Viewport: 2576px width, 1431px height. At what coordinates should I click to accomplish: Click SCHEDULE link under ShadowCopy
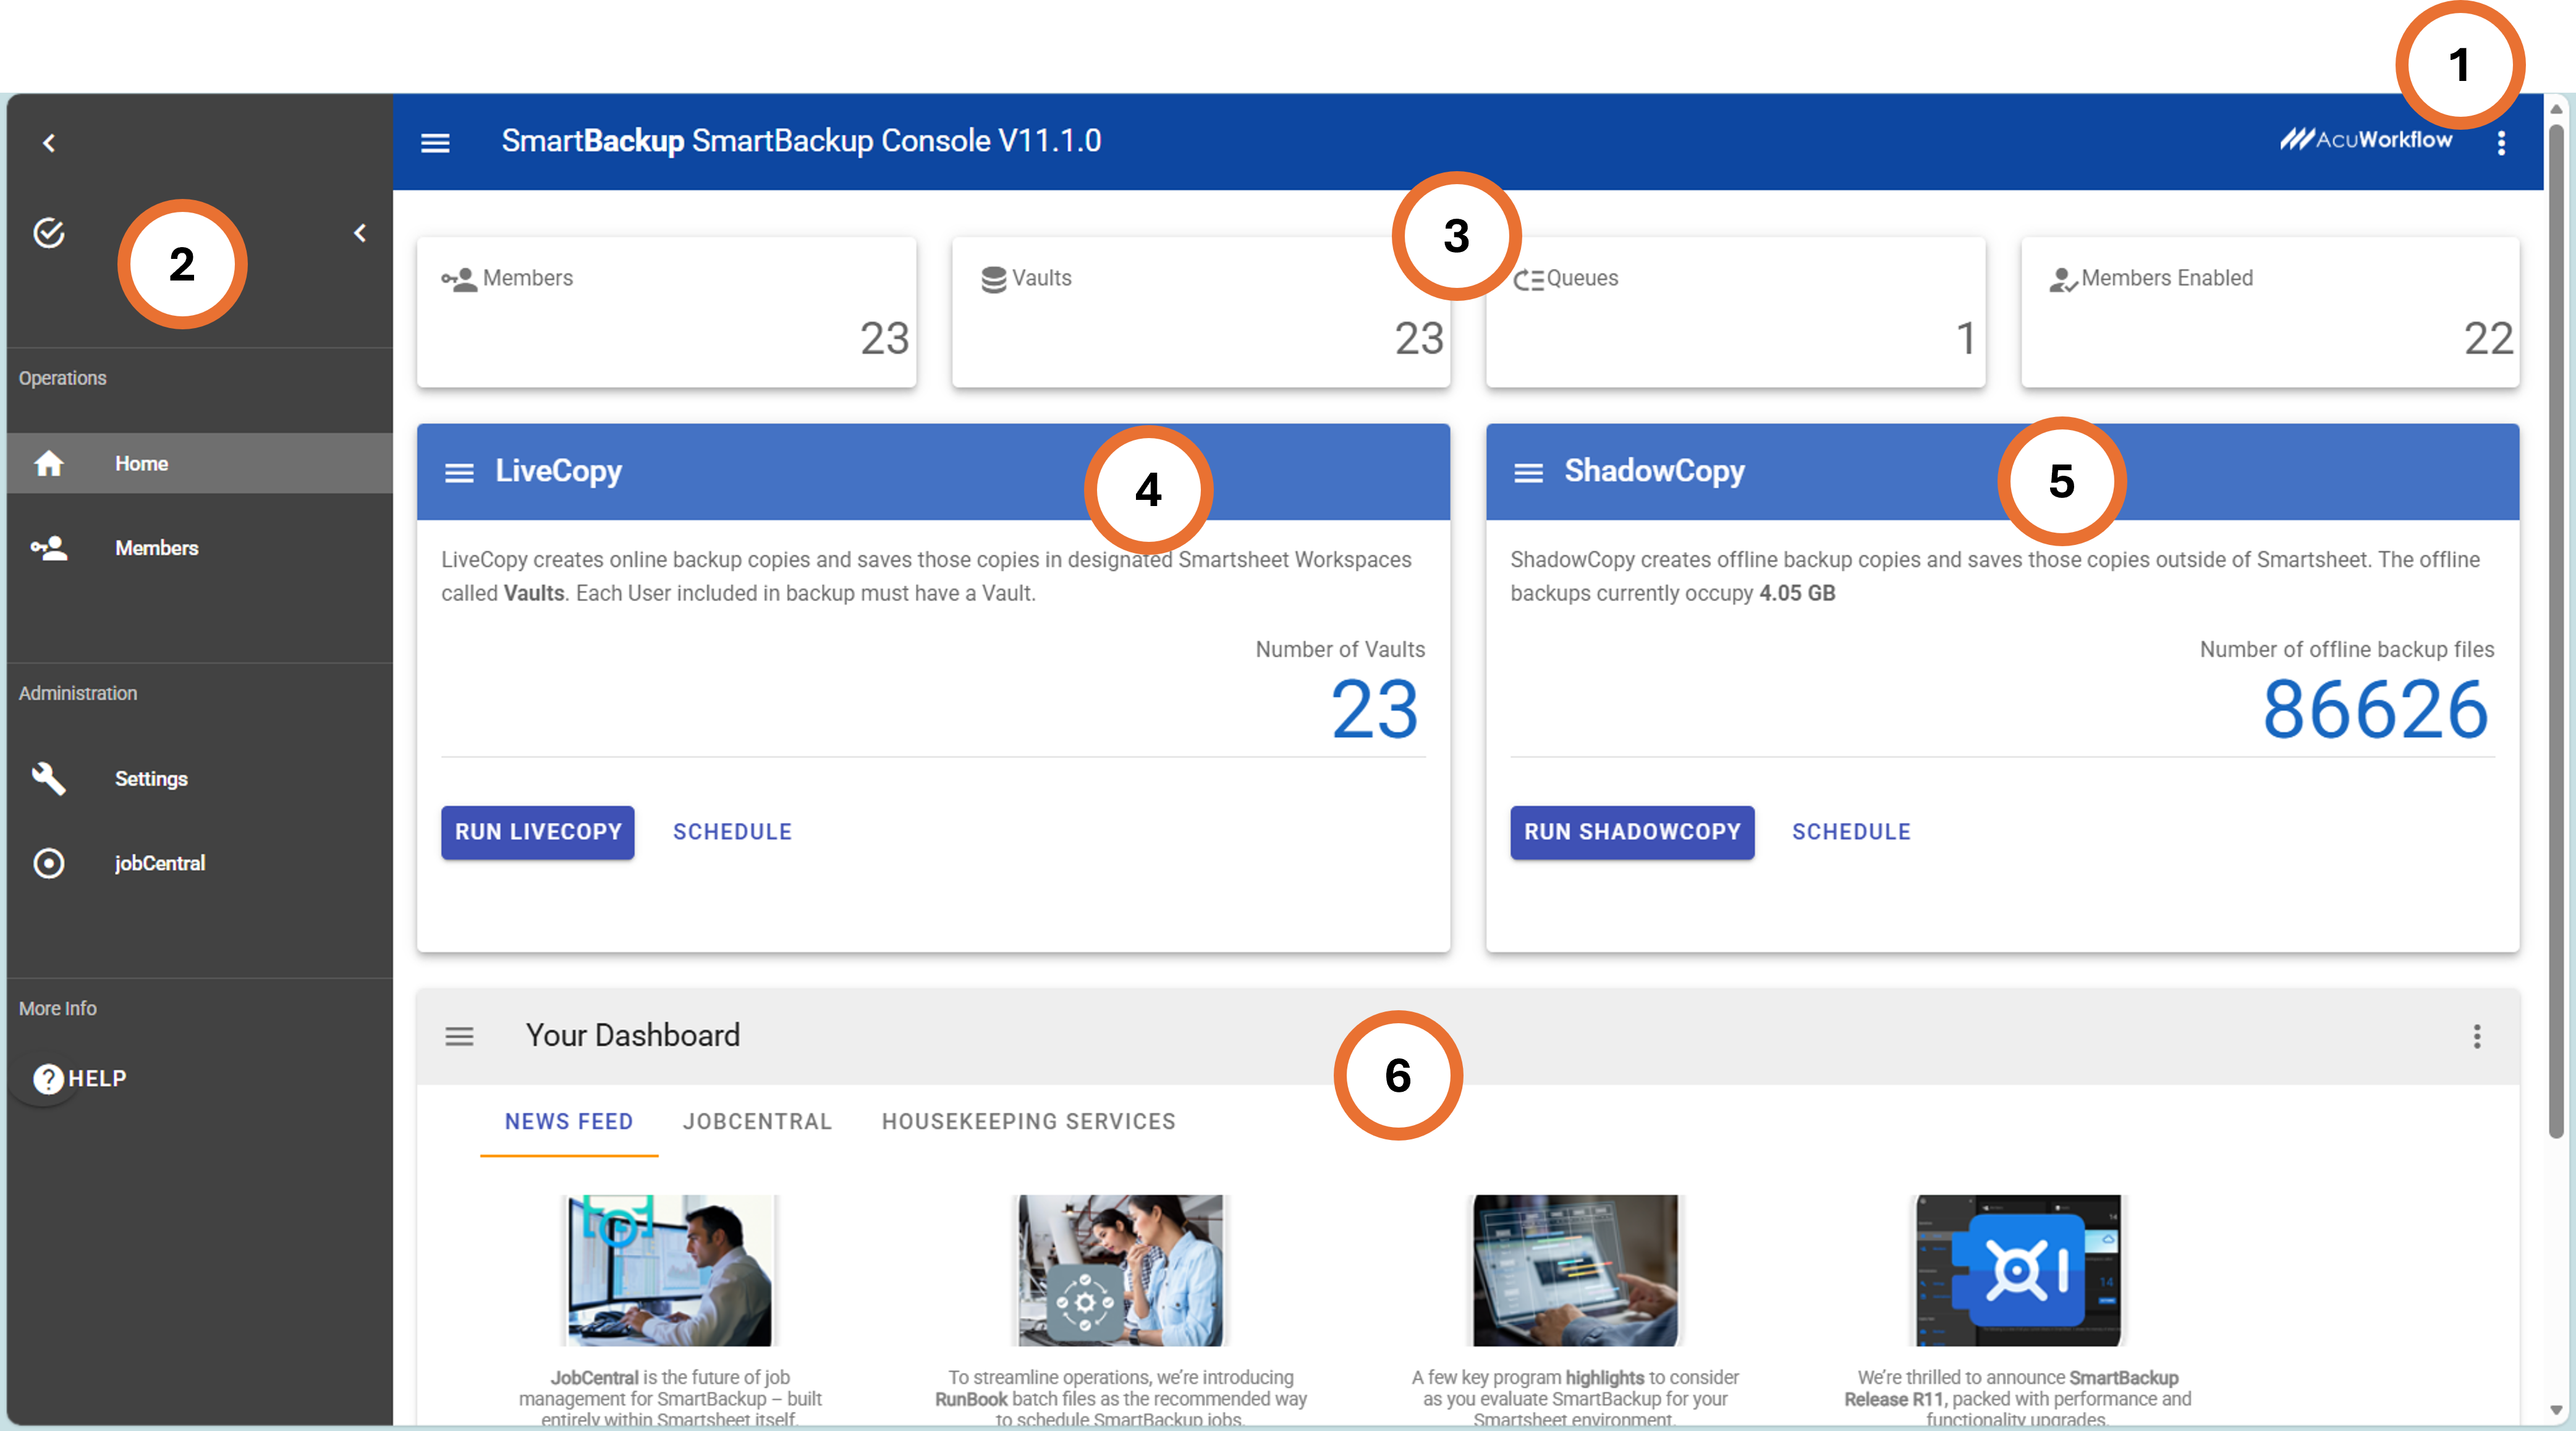pos(1851,832)
